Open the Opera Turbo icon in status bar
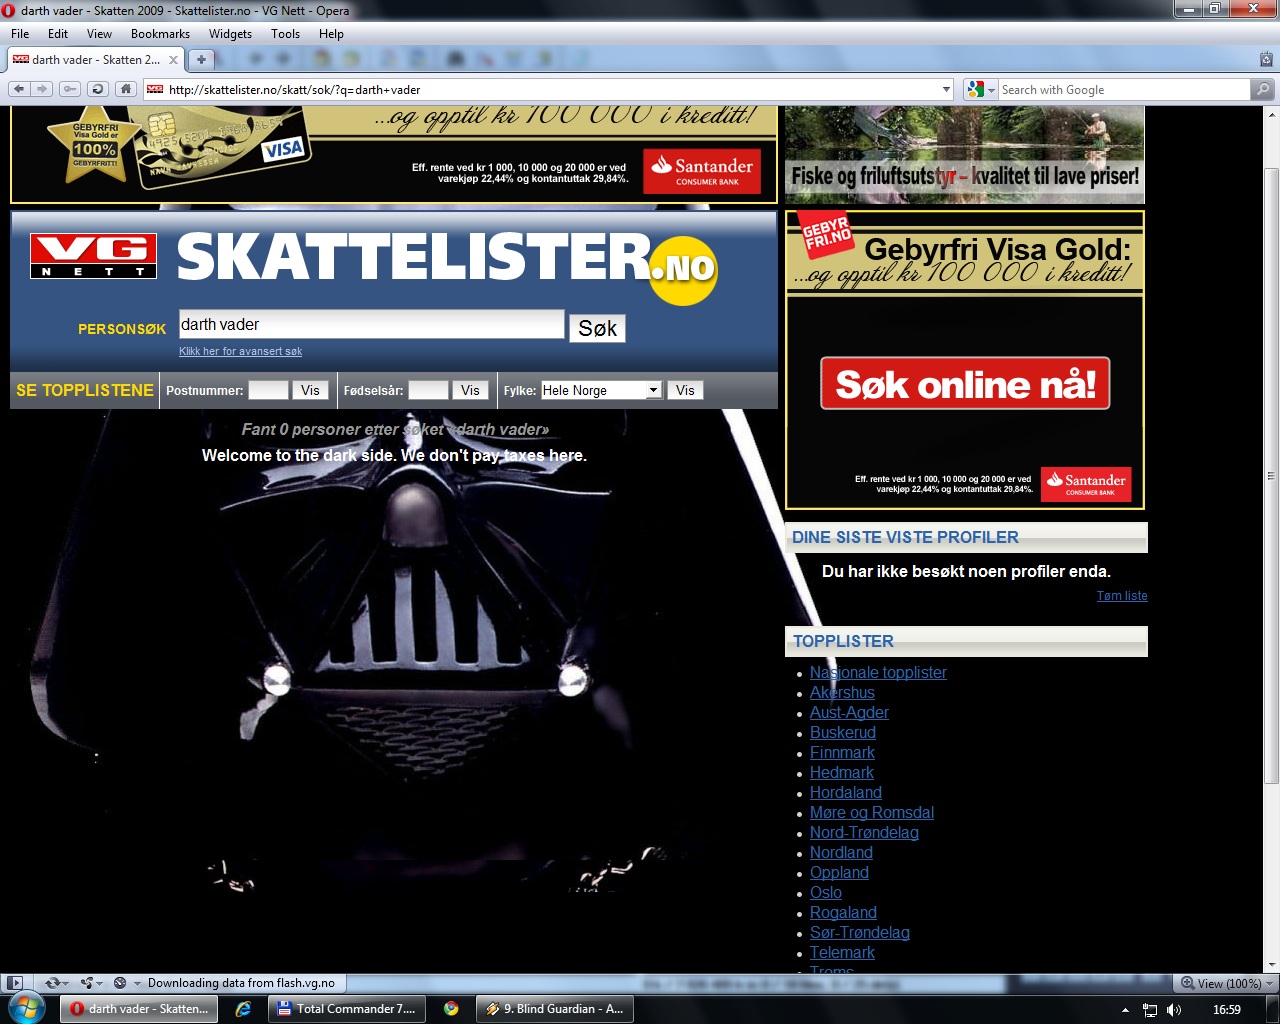Viewport: 1280px width, 1024px height. click(120, 983)
